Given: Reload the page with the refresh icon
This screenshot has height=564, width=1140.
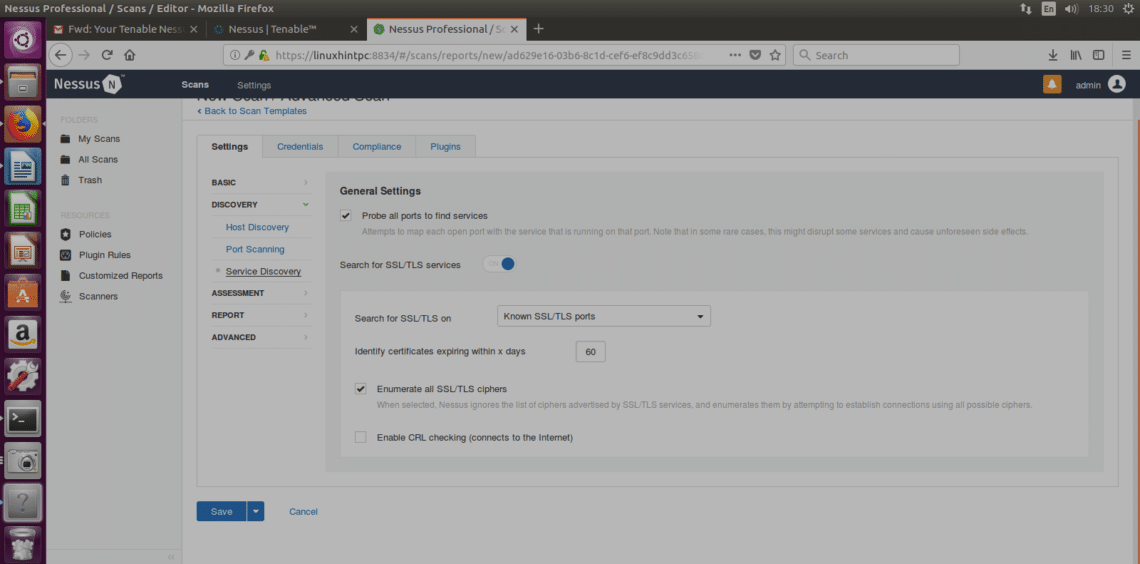Looking at the screenshot, I should 107,55.
